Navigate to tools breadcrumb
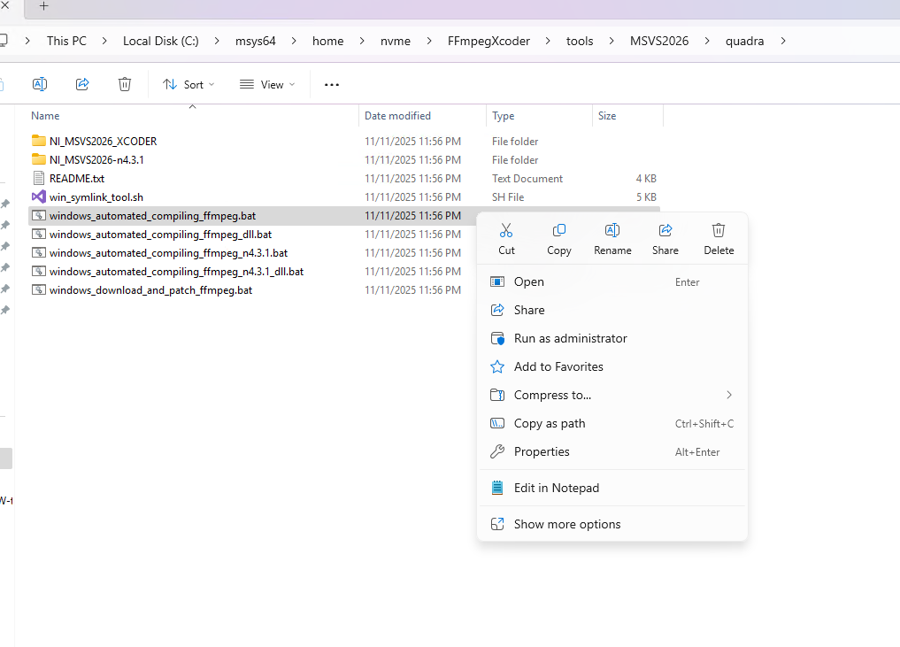 point(580,41)
